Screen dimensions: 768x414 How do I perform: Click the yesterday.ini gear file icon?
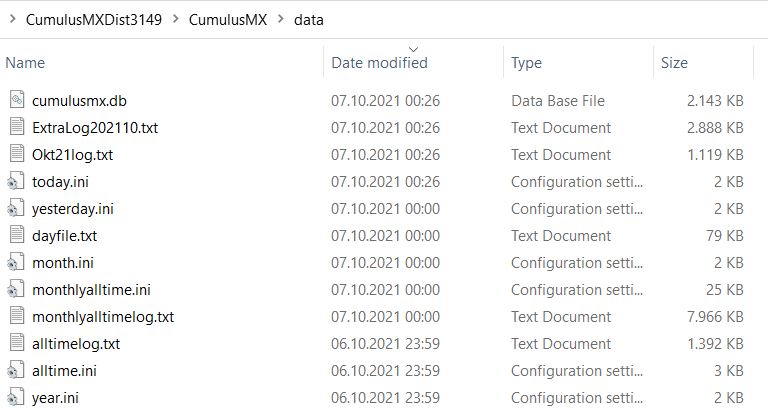[16, 209]
